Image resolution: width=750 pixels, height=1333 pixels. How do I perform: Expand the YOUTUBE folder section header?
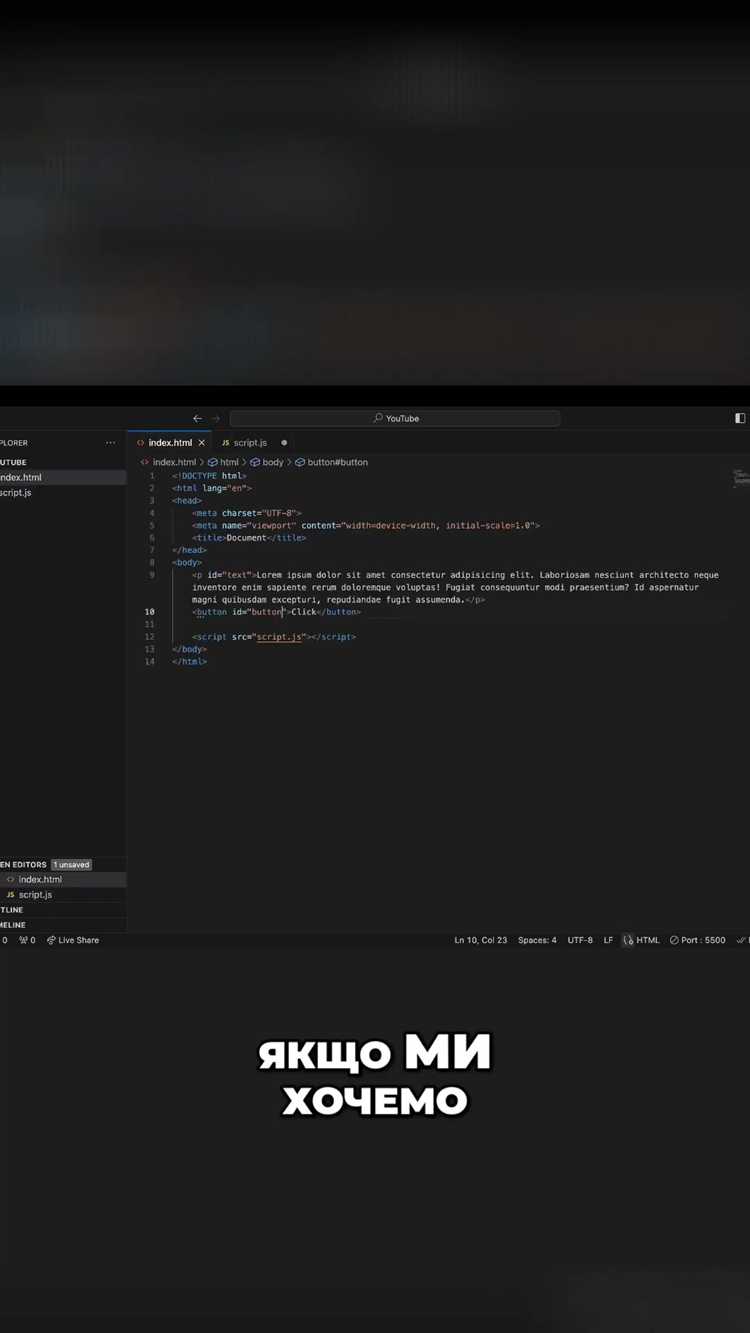(x=63, y=462)
